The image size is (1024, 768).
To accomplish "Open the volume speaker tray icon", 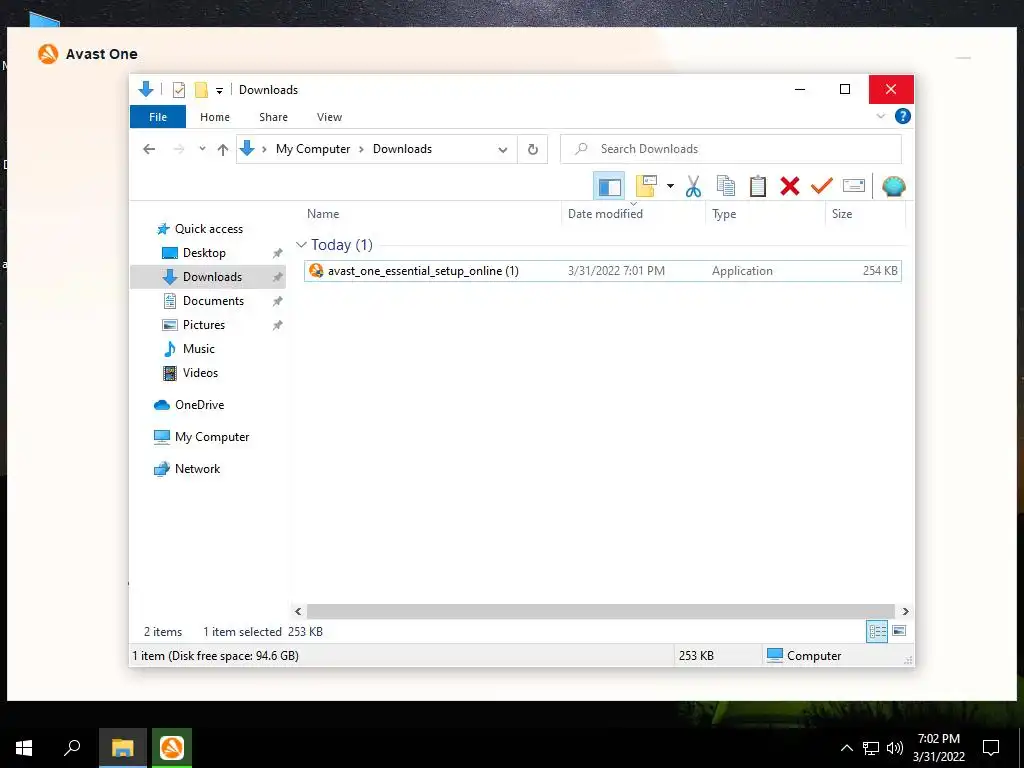I will (895, 748).
